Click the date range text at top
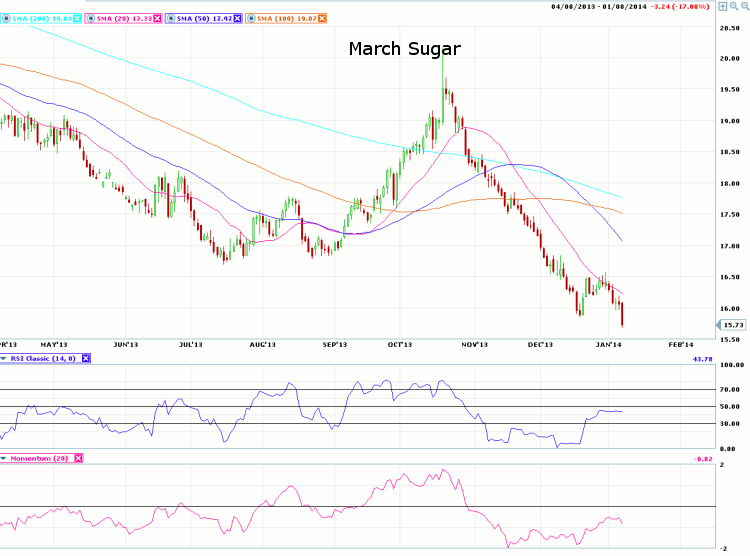 pos(597,8)
